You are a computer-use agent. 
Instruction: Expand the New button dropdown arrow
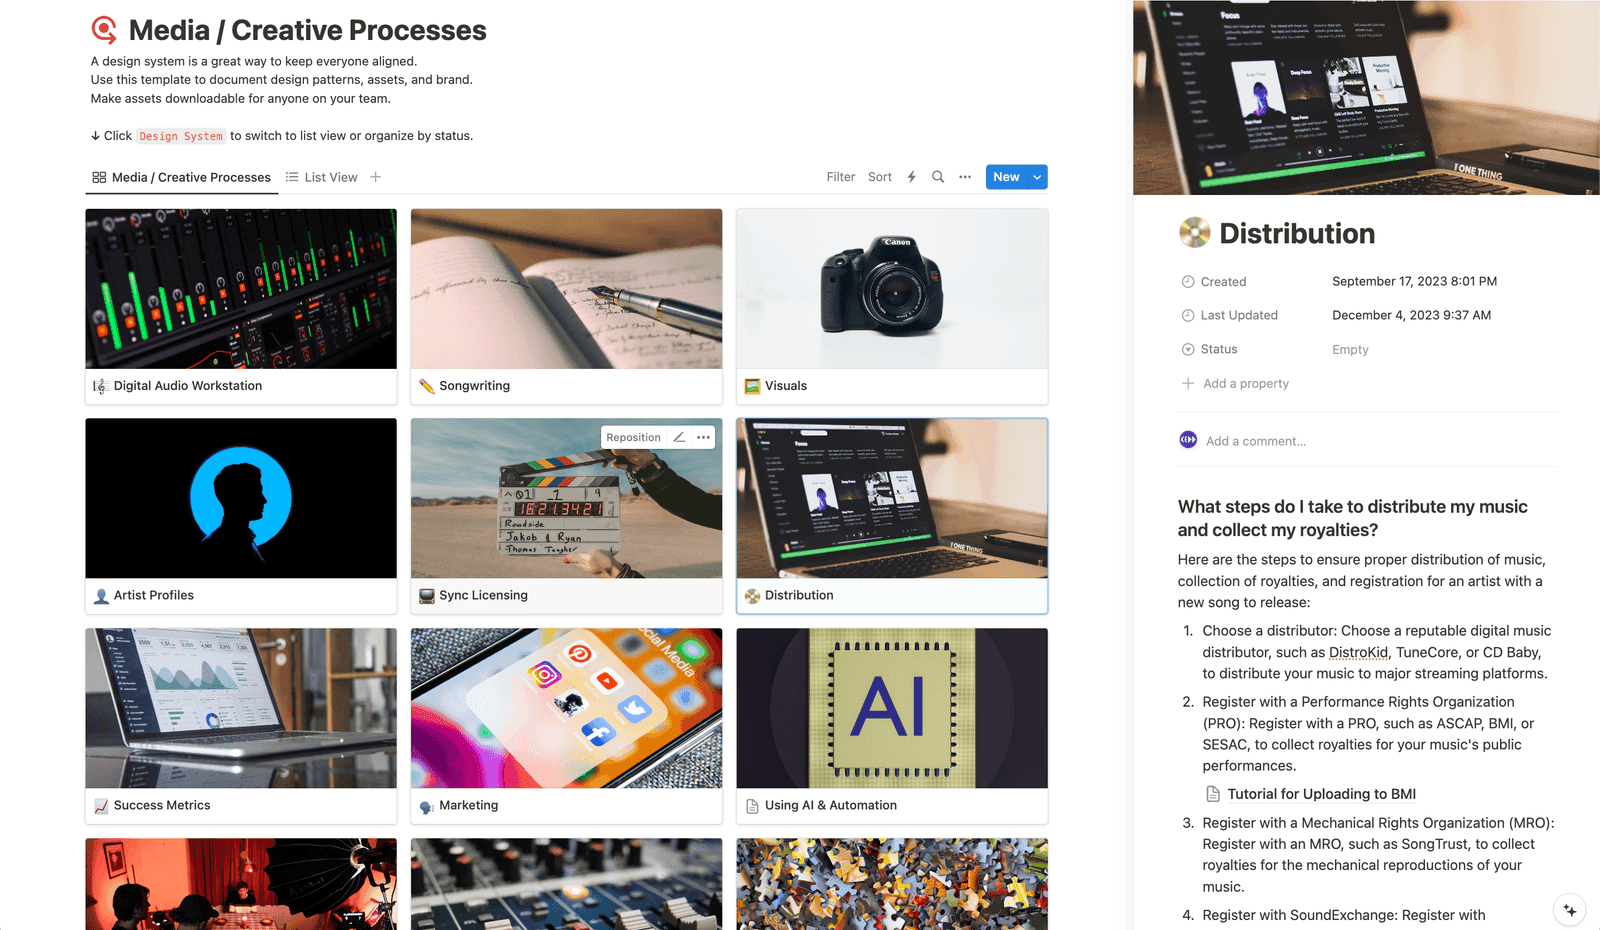click(1038, 177)
